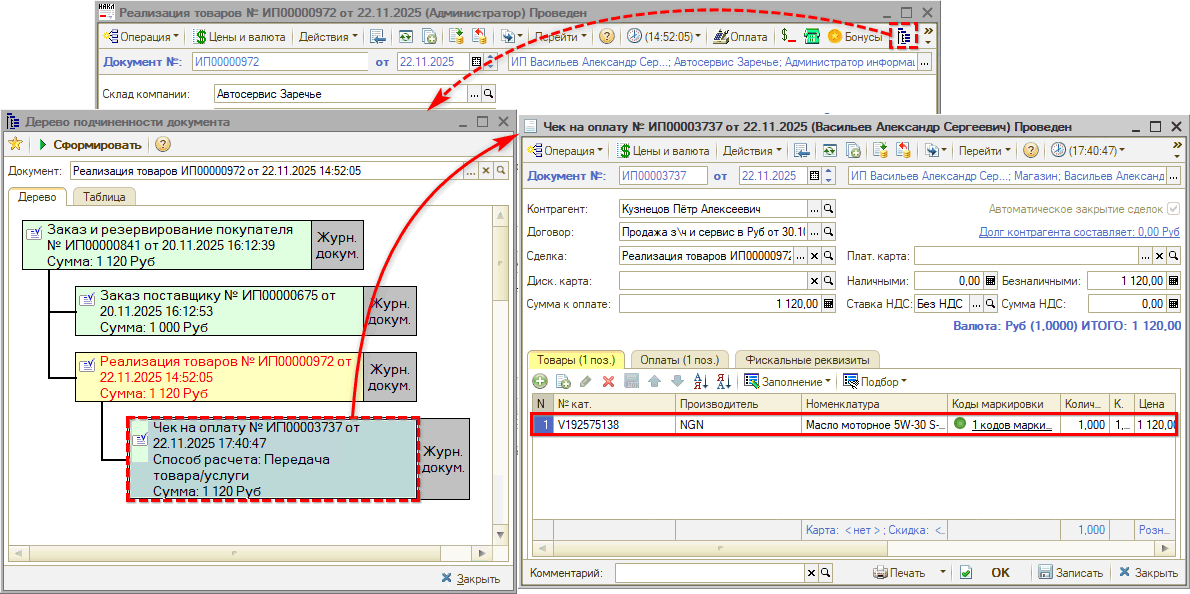Open the calculator for Сумма к оплате
This screenshot has width=1190, height=594.
(x=828, y=304)
